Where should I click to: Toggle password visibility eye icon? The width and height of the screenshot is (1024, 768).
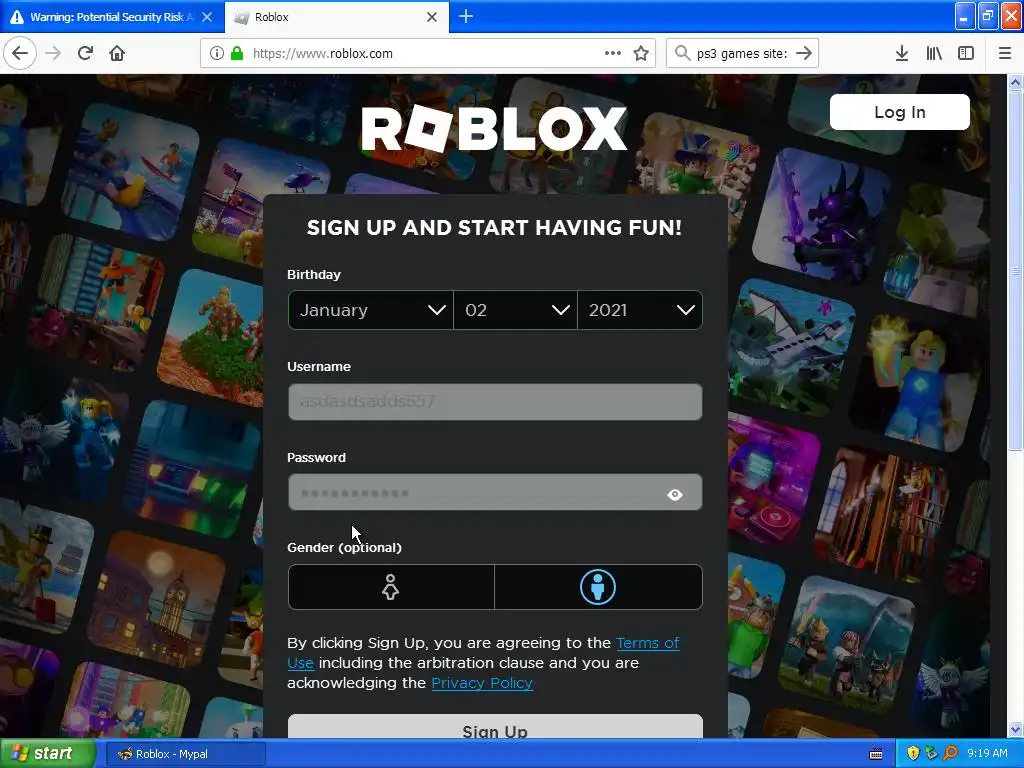tap(675, 495)
